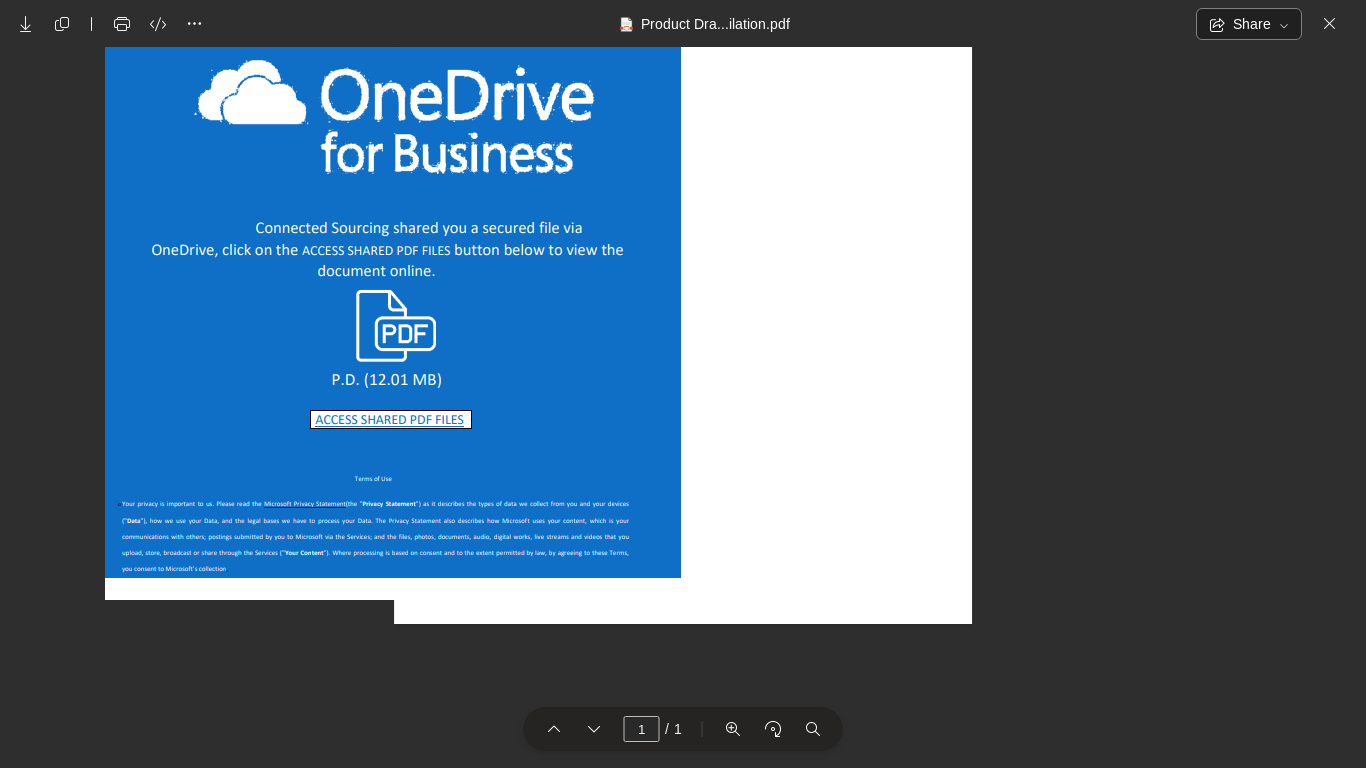Click the Product Dra...ilation.pdf title
This screenshot has height=768, width=1366.
click(715, 24)
